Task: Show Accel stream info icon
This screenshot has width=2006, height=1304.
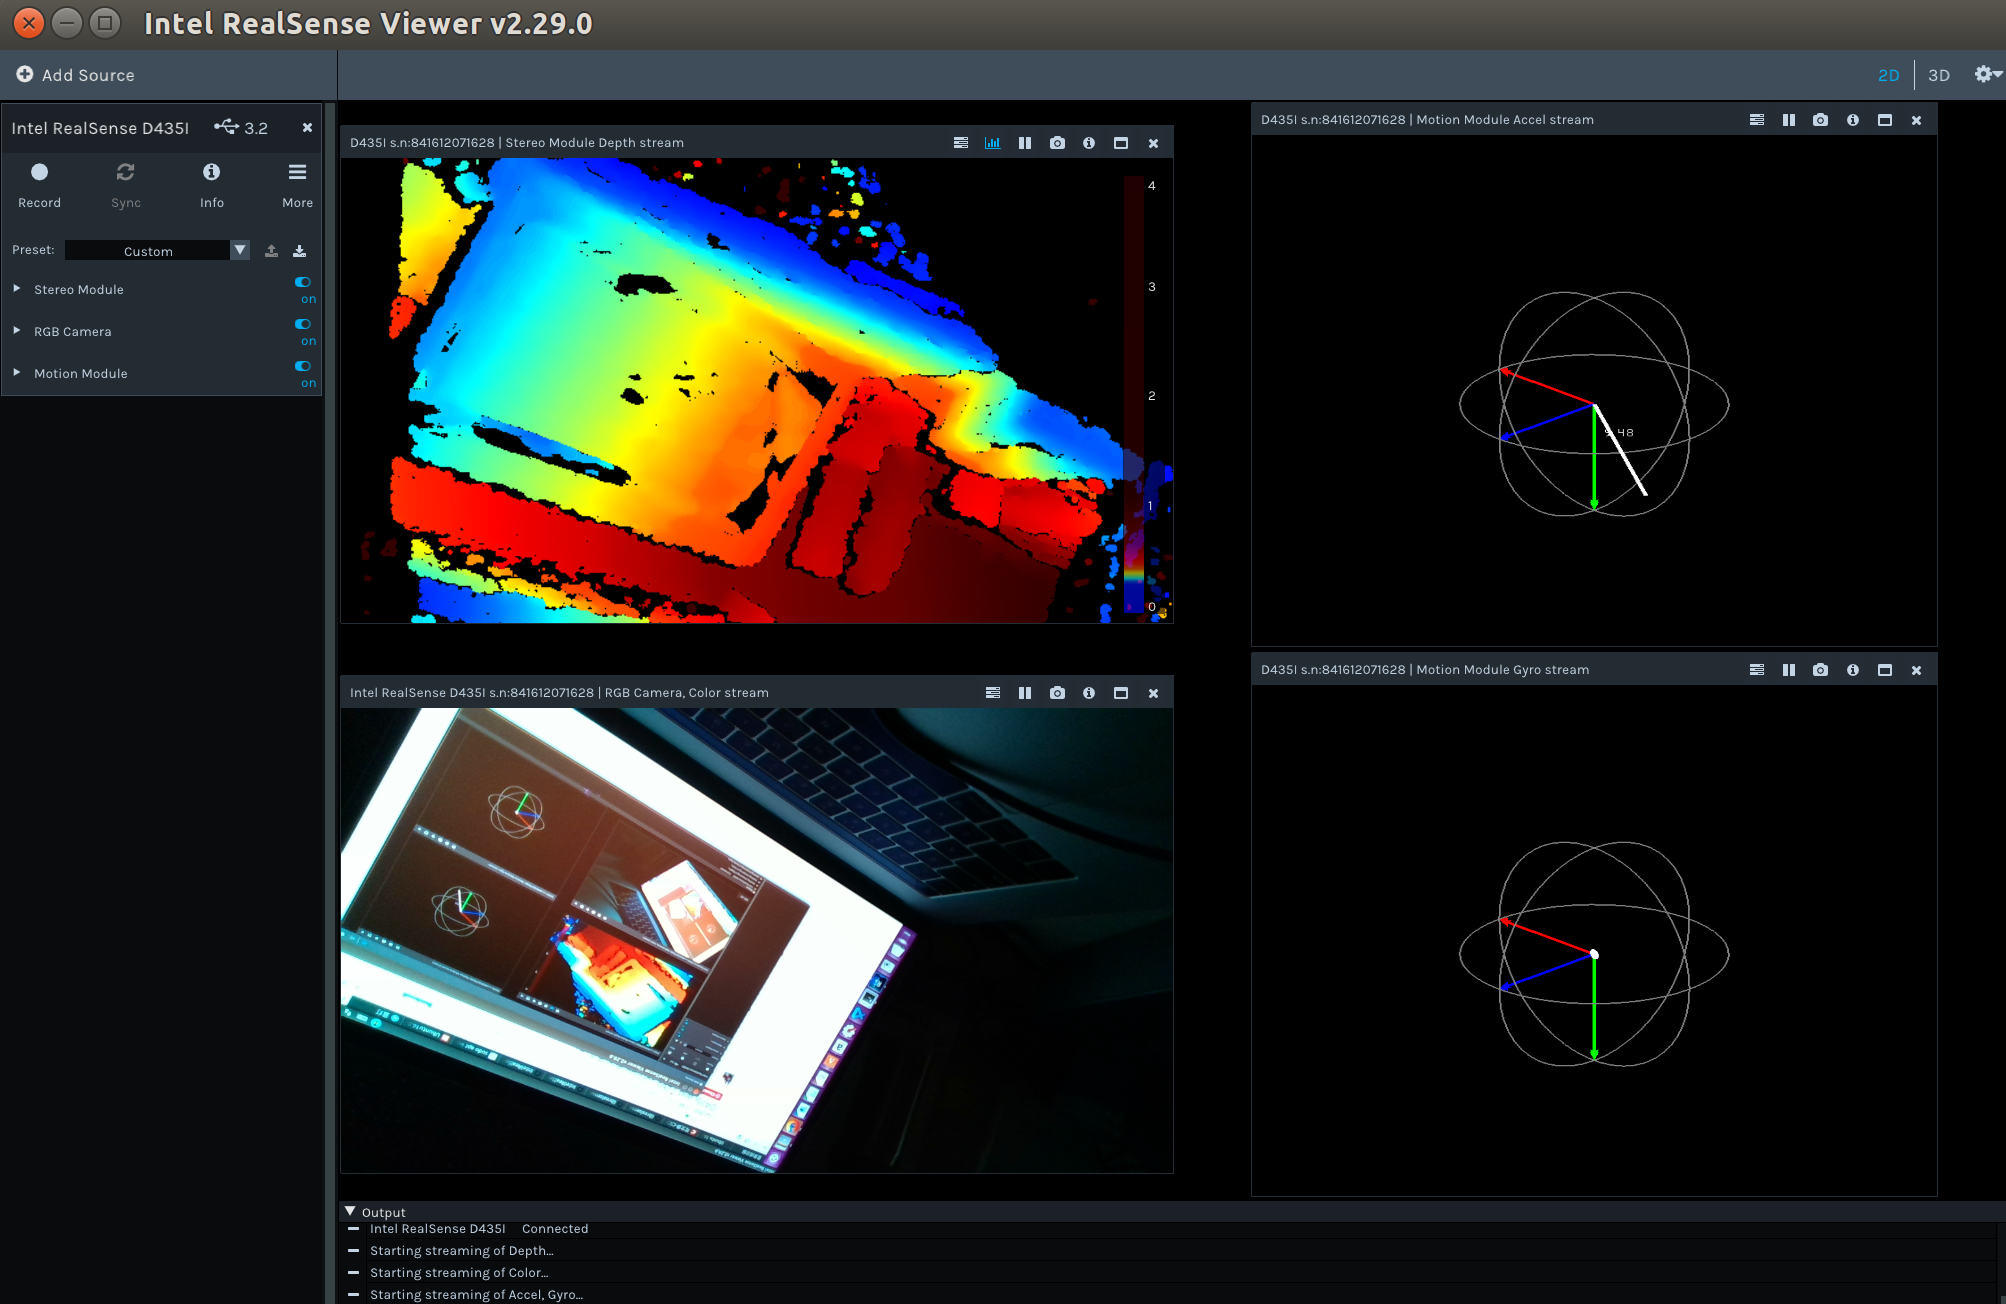Action: coord(1852,120)
